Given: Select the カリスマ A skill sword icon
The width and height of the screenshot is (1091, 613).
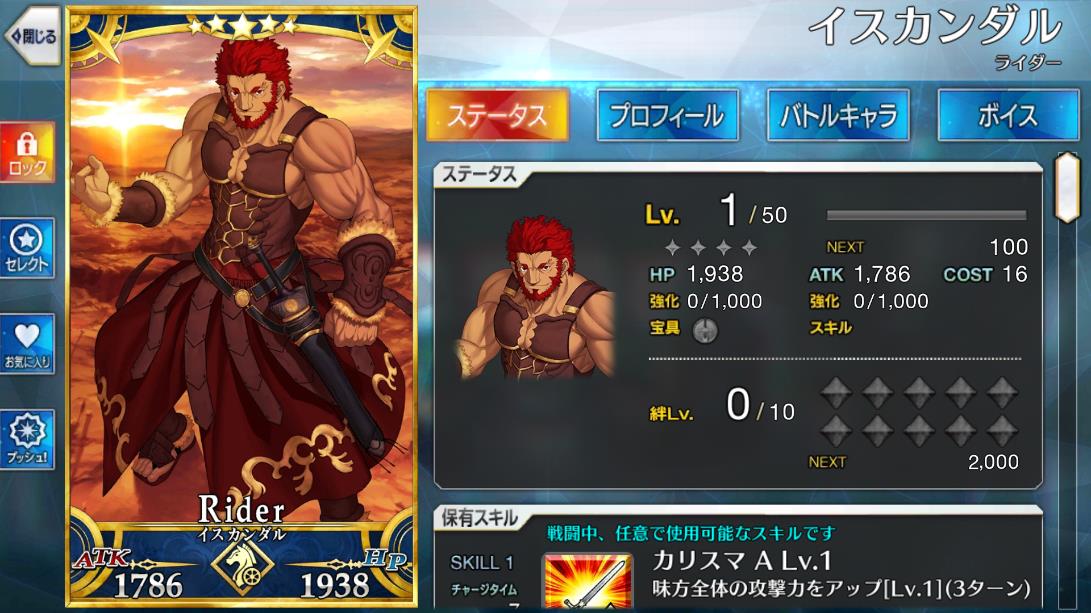Looking at the screenshot, I should 588,582.
